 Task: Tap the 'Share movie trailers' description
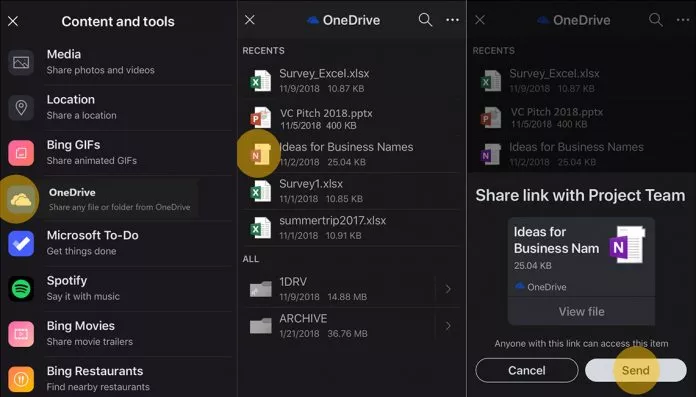[x=90, y=341]
